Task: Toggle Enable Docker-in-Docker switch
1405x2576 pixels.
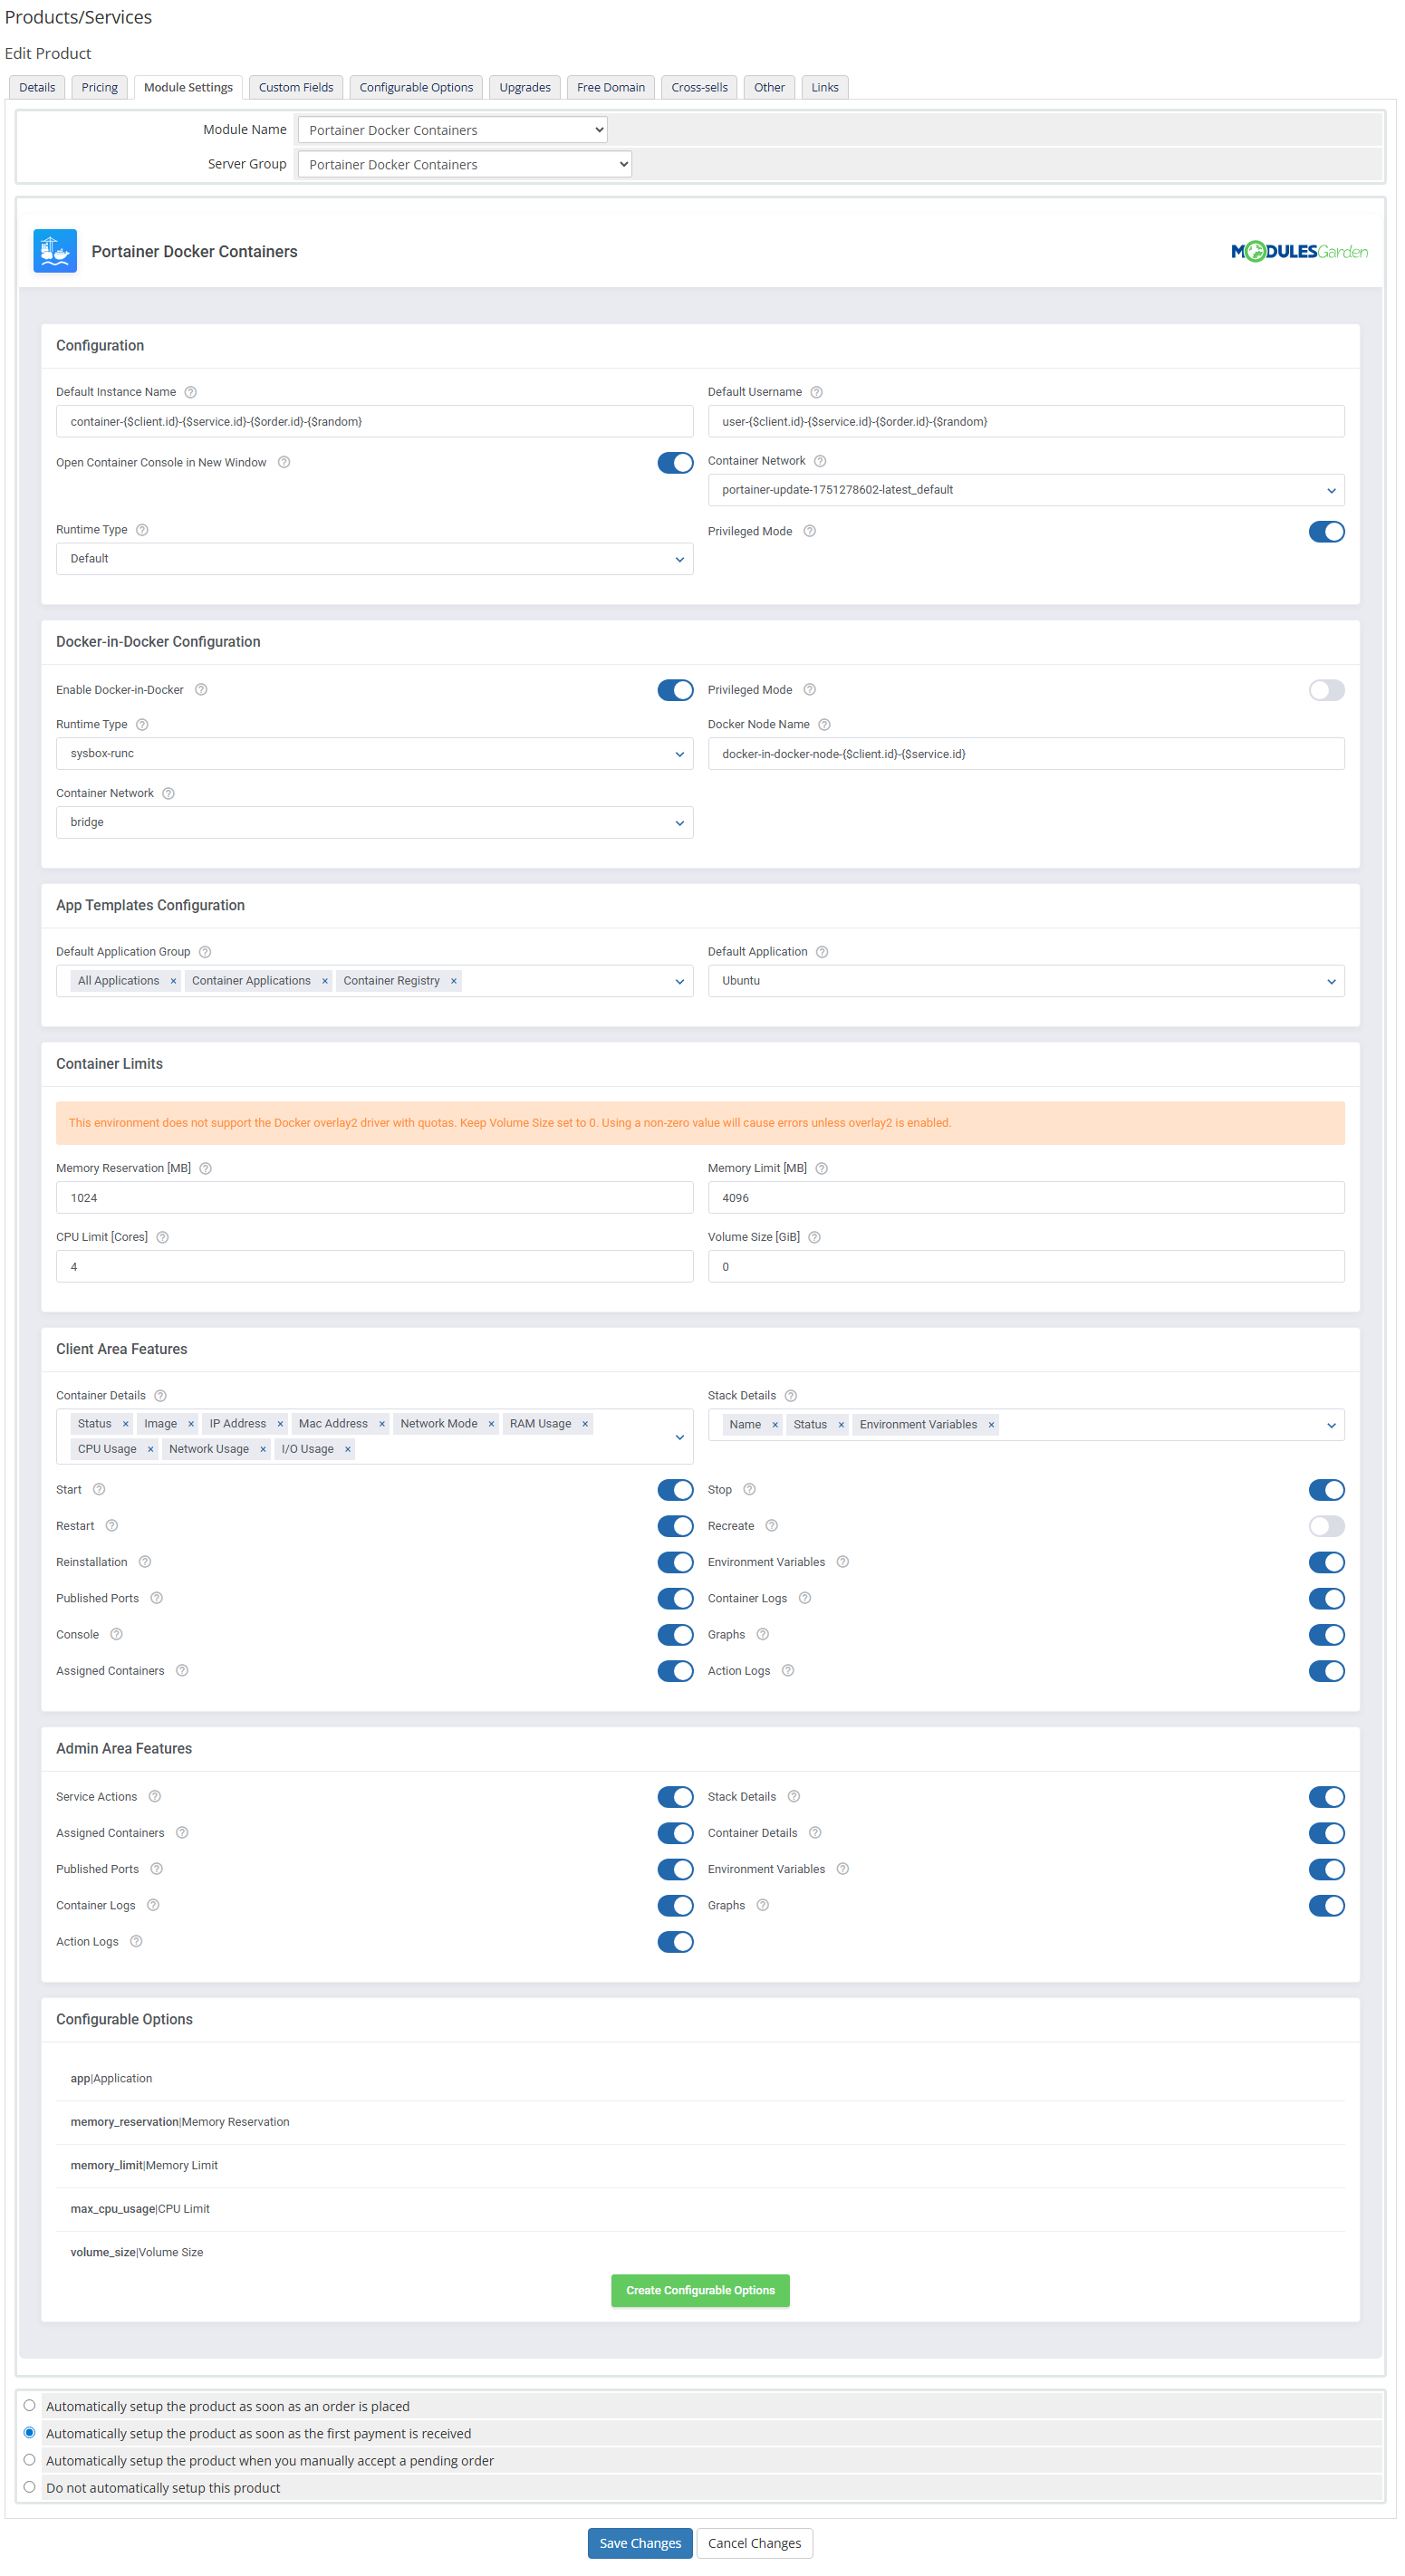Action: tap(675, 690)
